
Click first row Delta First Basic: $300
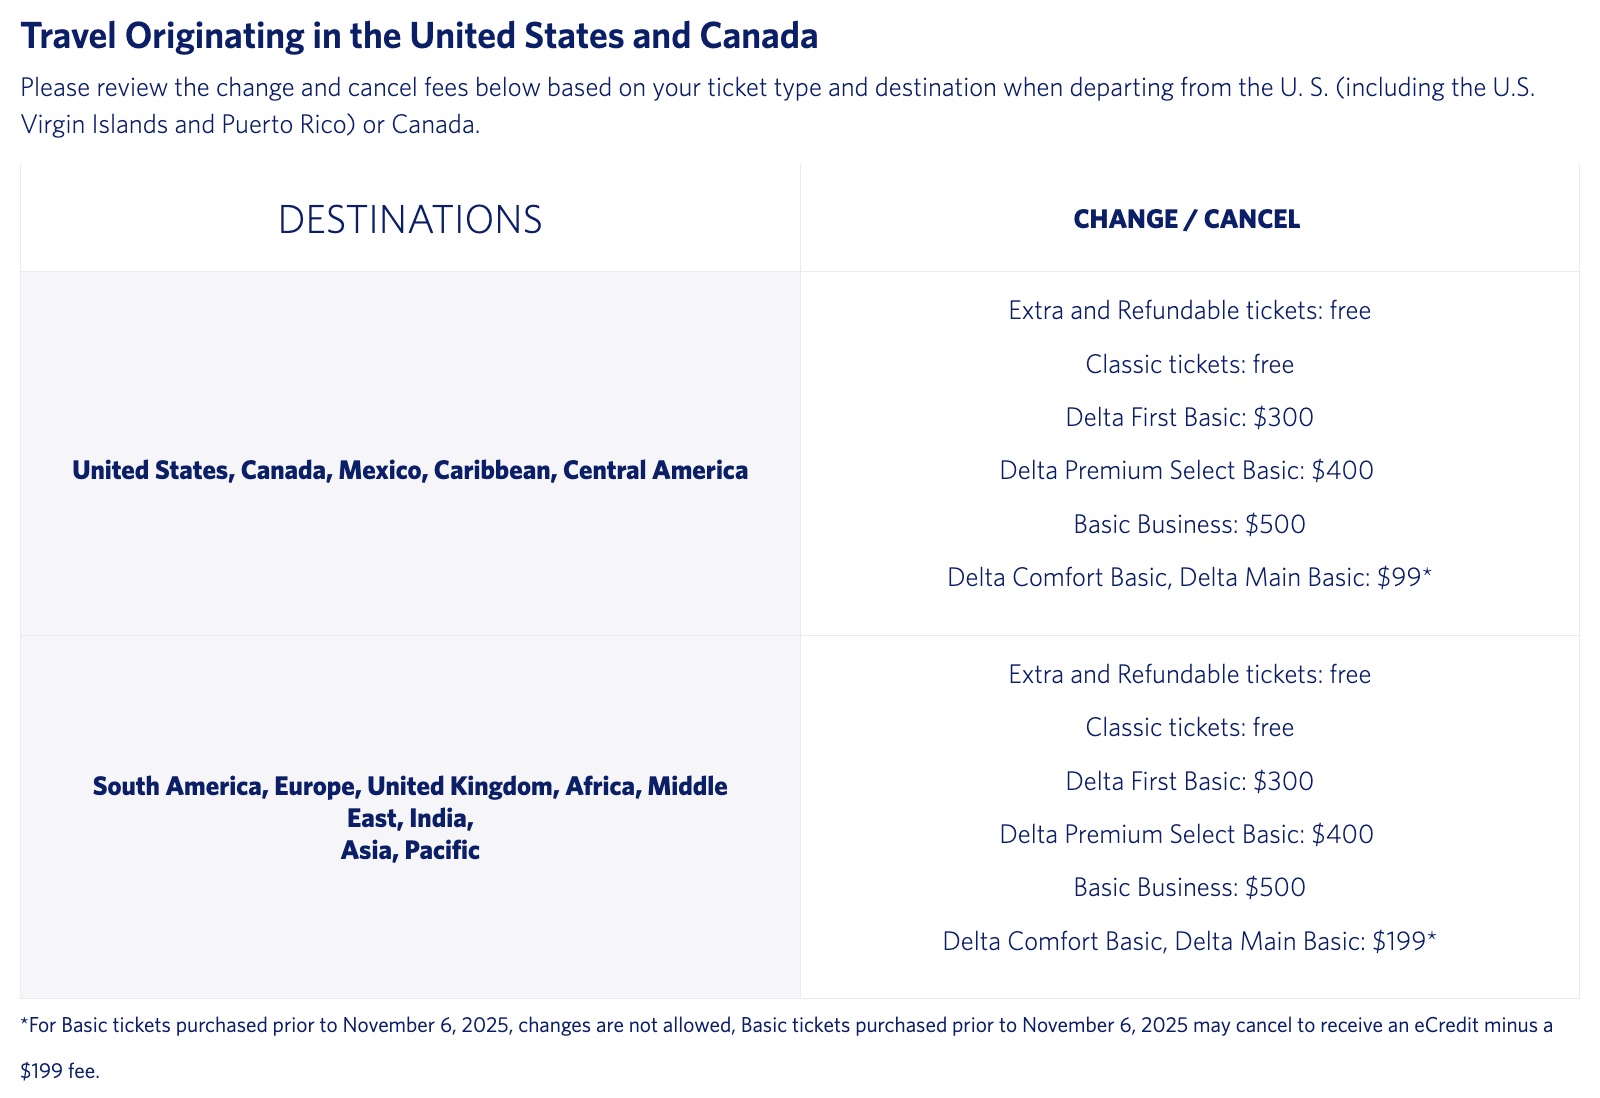(x=1190, y=417)
